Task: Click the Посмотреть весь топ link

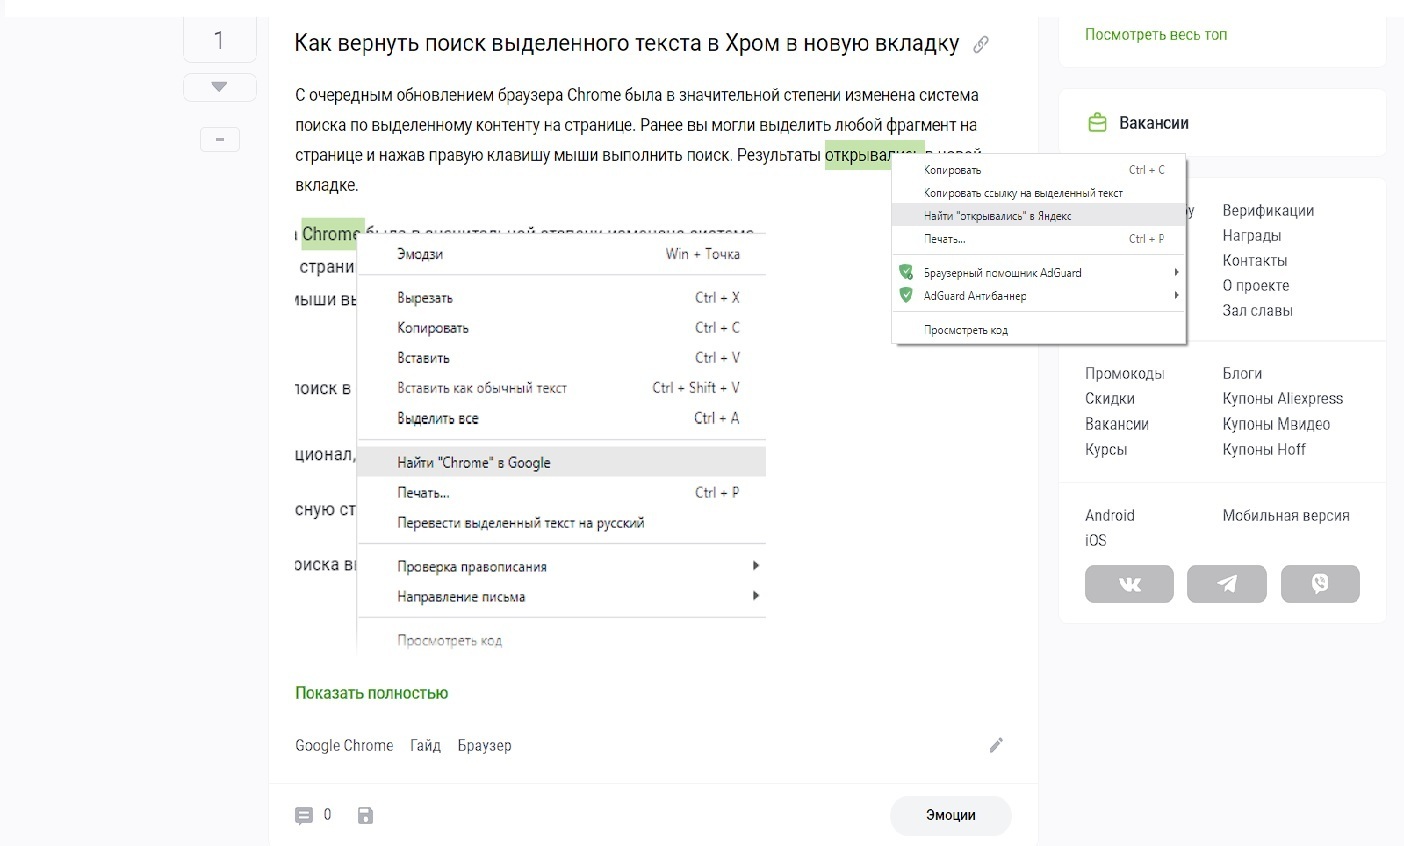Action: [x=1156, y=34]
